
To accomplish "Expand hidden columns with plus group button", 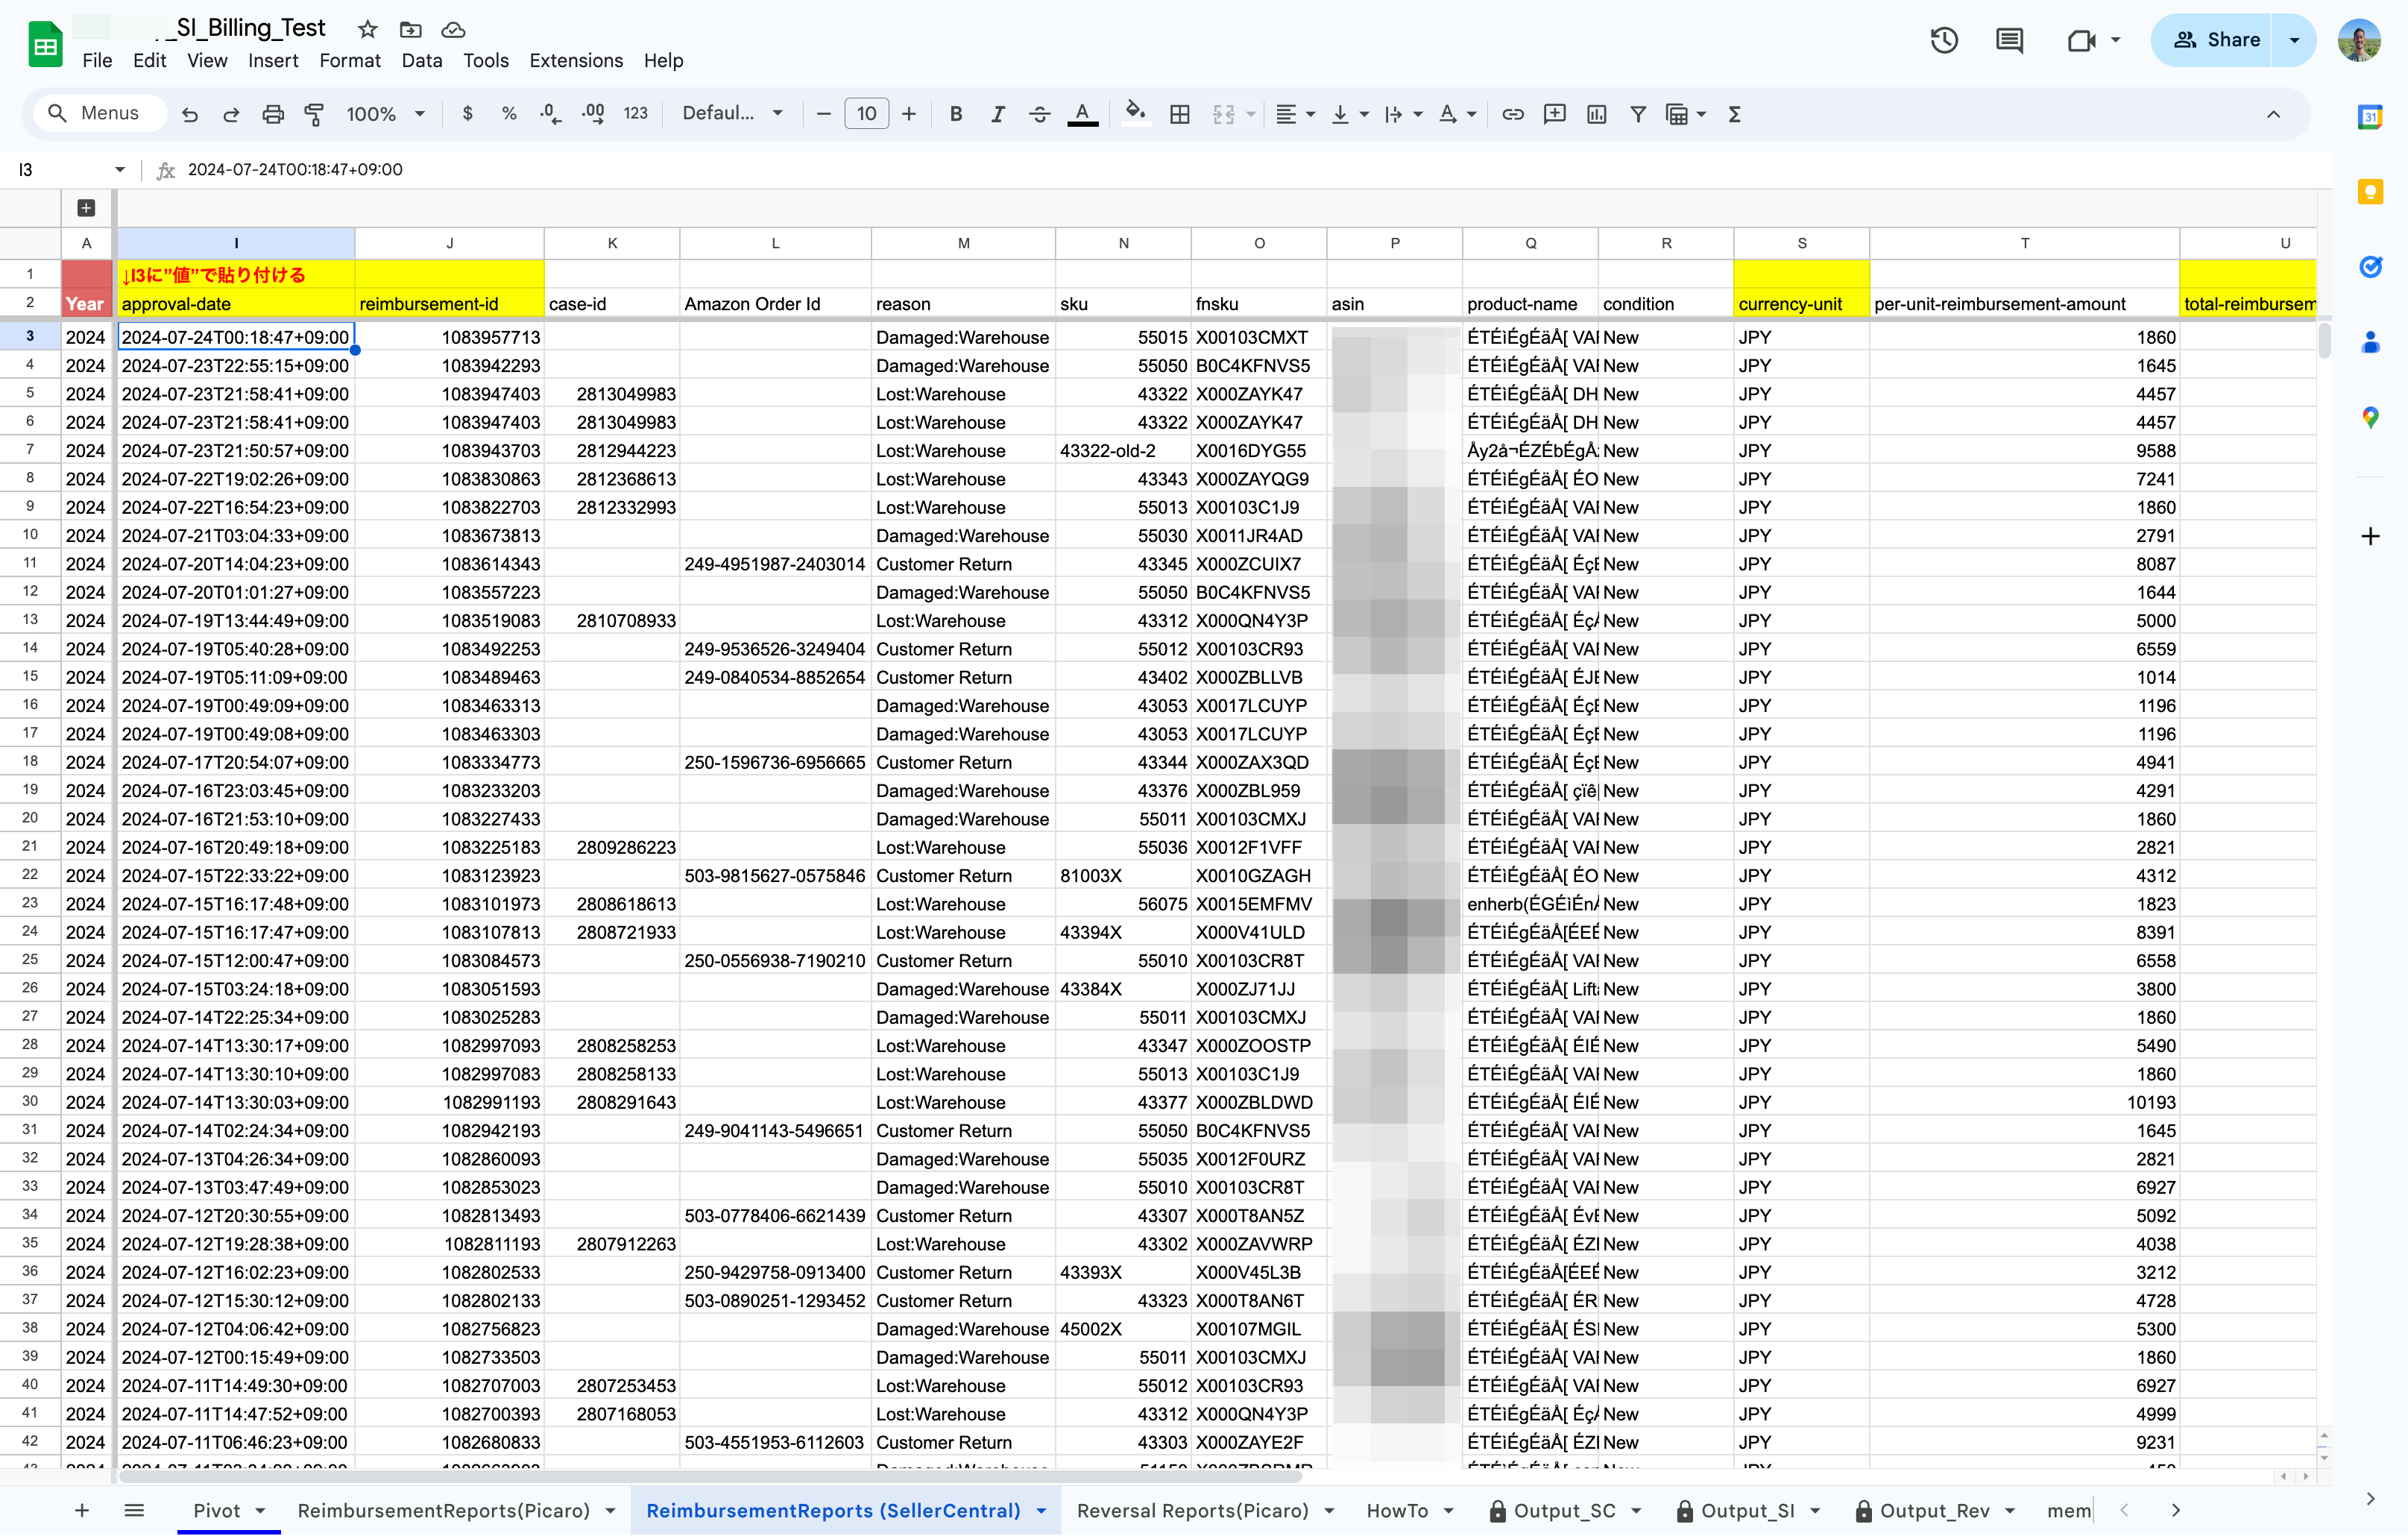I will pyautogui.click(x=86, y=208).
